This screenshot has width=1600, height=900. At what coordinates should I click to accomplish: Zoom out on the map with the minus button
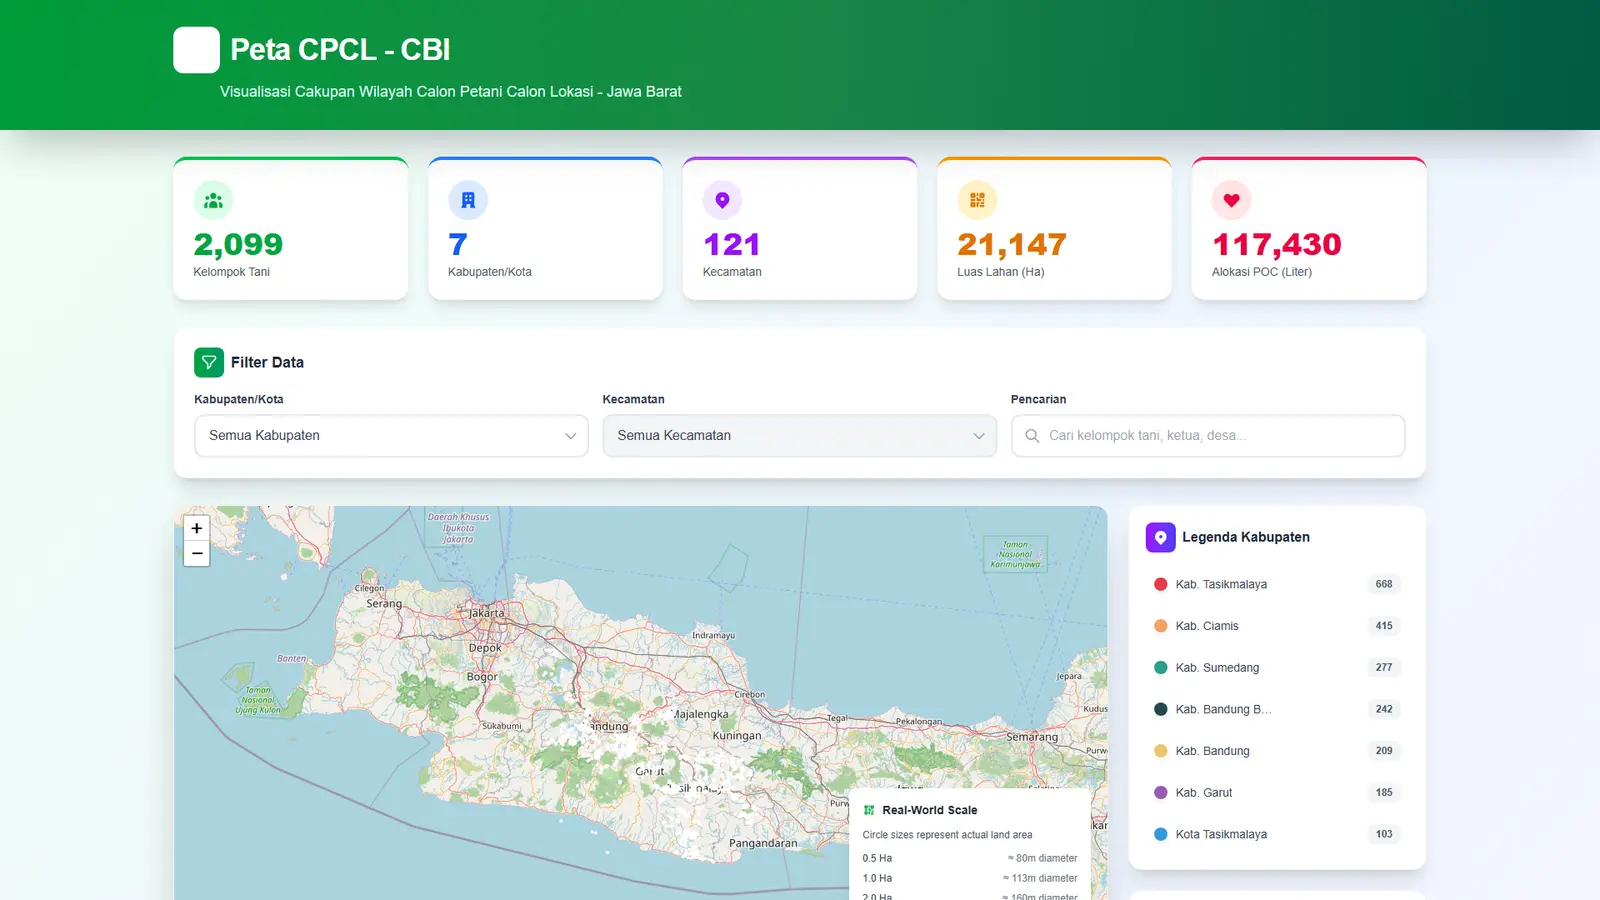pos(197,554)
